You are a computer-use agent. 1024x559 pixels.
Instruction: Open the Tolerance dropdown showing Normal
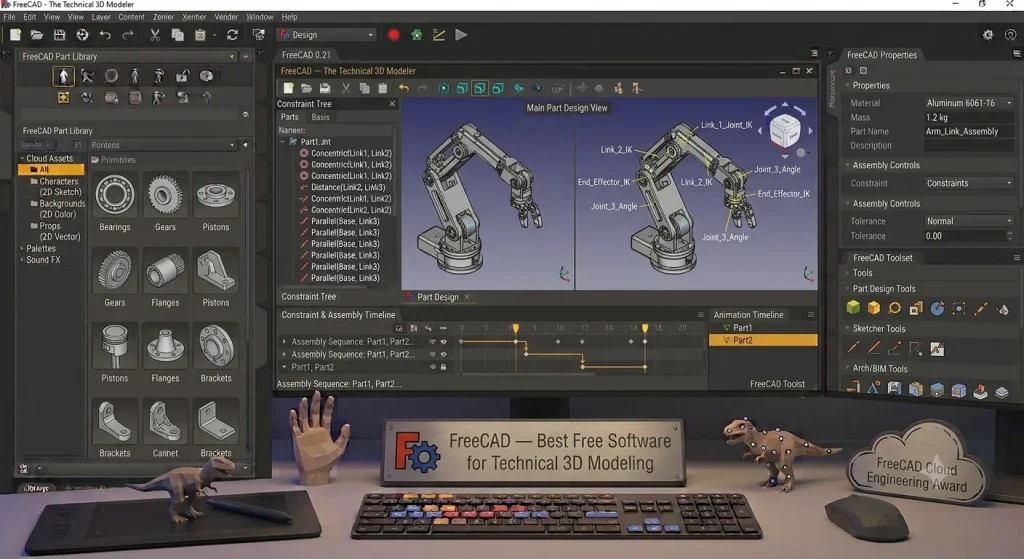click(x=969, y=221)
